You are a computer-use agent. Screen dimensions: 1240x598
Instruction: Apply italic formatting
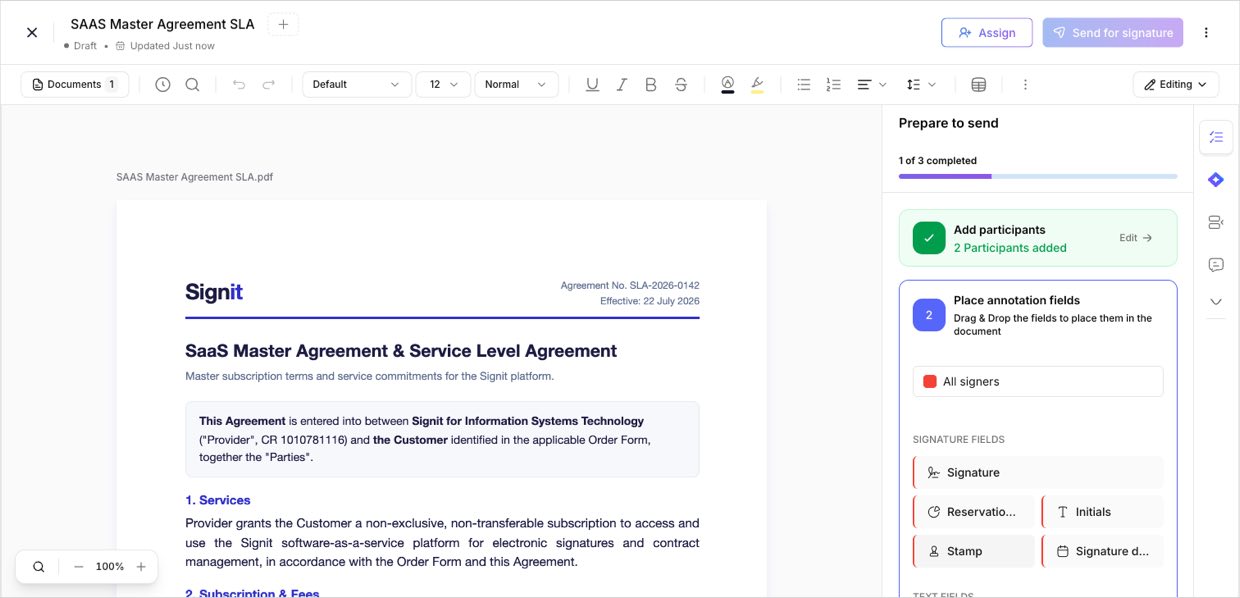coord(622,84)
